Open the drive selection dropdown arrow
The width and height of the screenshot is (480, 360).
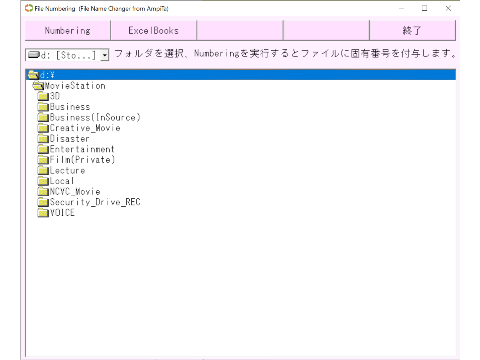pos(105,55)
